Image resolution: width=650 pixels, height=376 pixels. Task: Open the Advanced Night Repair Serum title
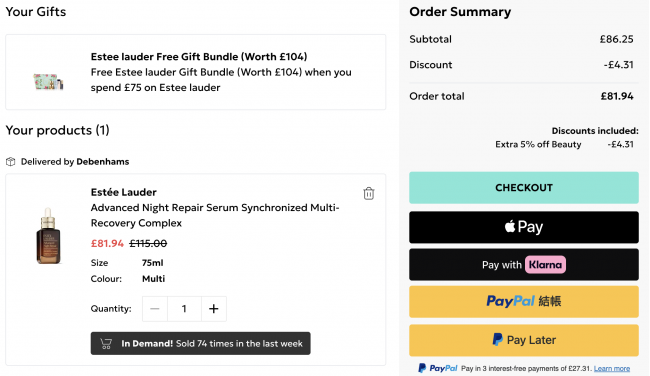[x=215, y=215]
